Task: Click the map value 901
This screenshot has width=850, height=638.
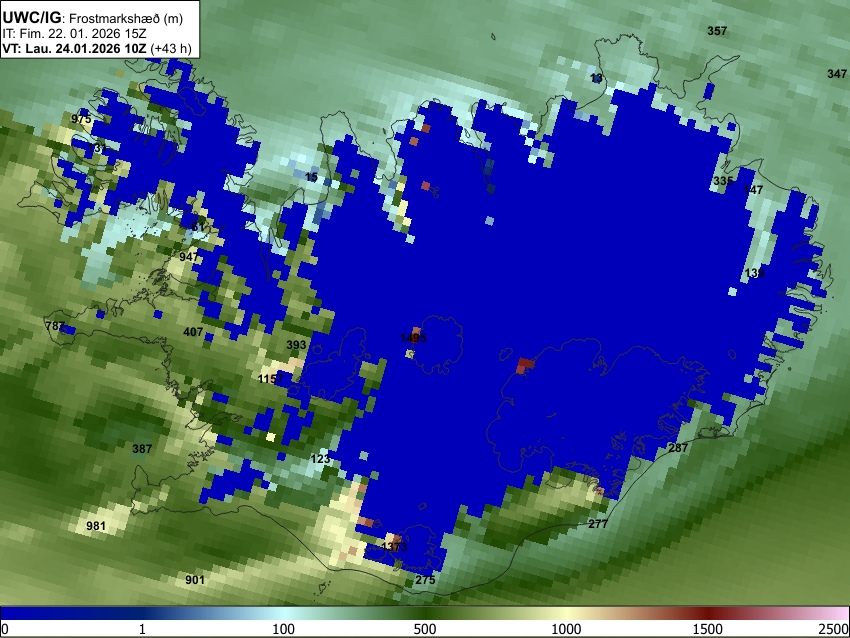Action: 195,580
